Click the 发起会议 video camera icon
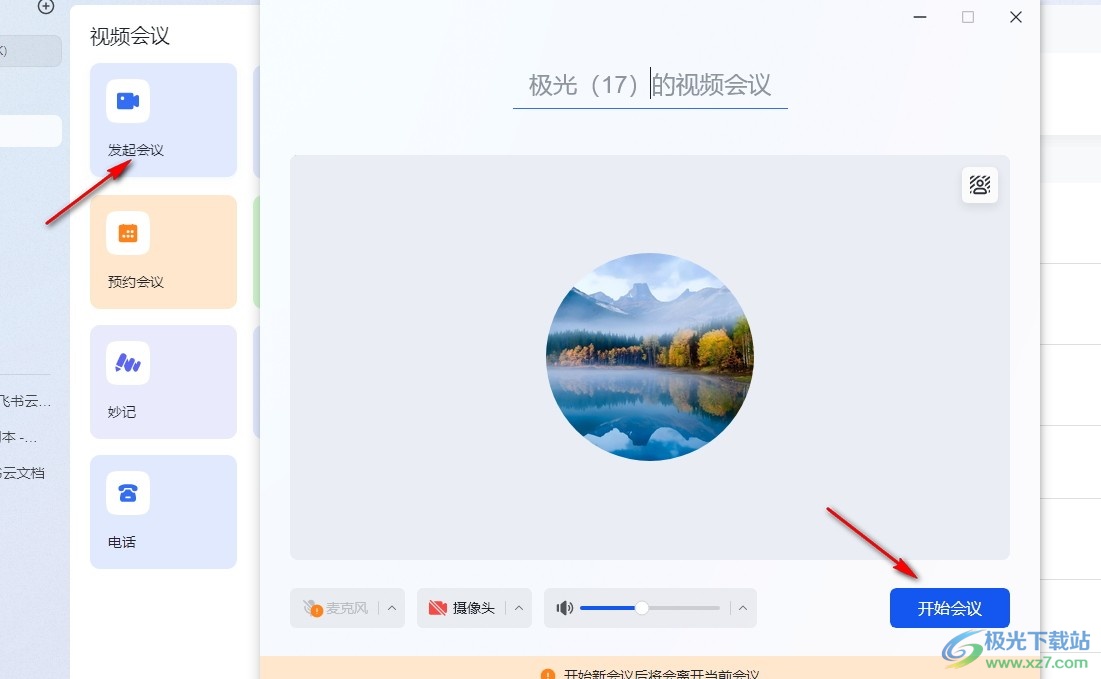The image size is (1101, 679). pyautogui.click(x=128, y=101)
